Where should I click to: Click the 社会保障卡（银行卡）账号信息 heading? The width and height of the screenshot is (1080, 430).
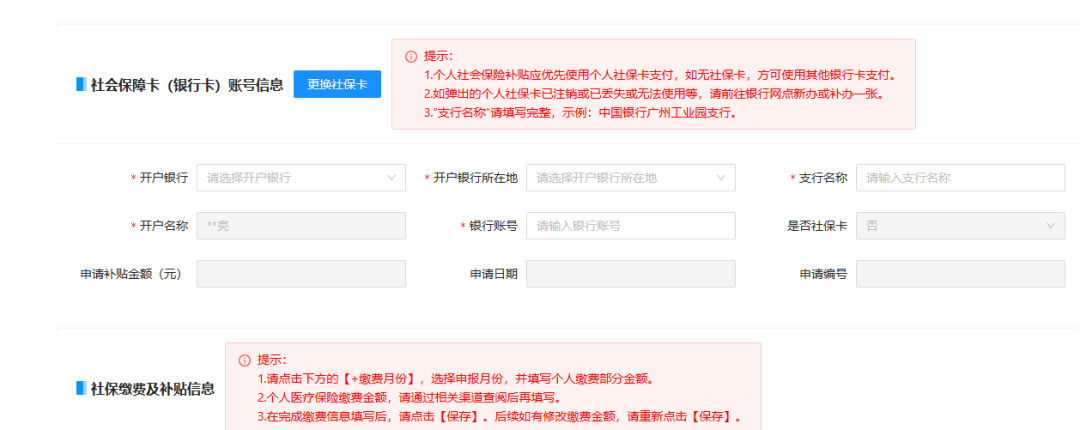tap(187, 85)
